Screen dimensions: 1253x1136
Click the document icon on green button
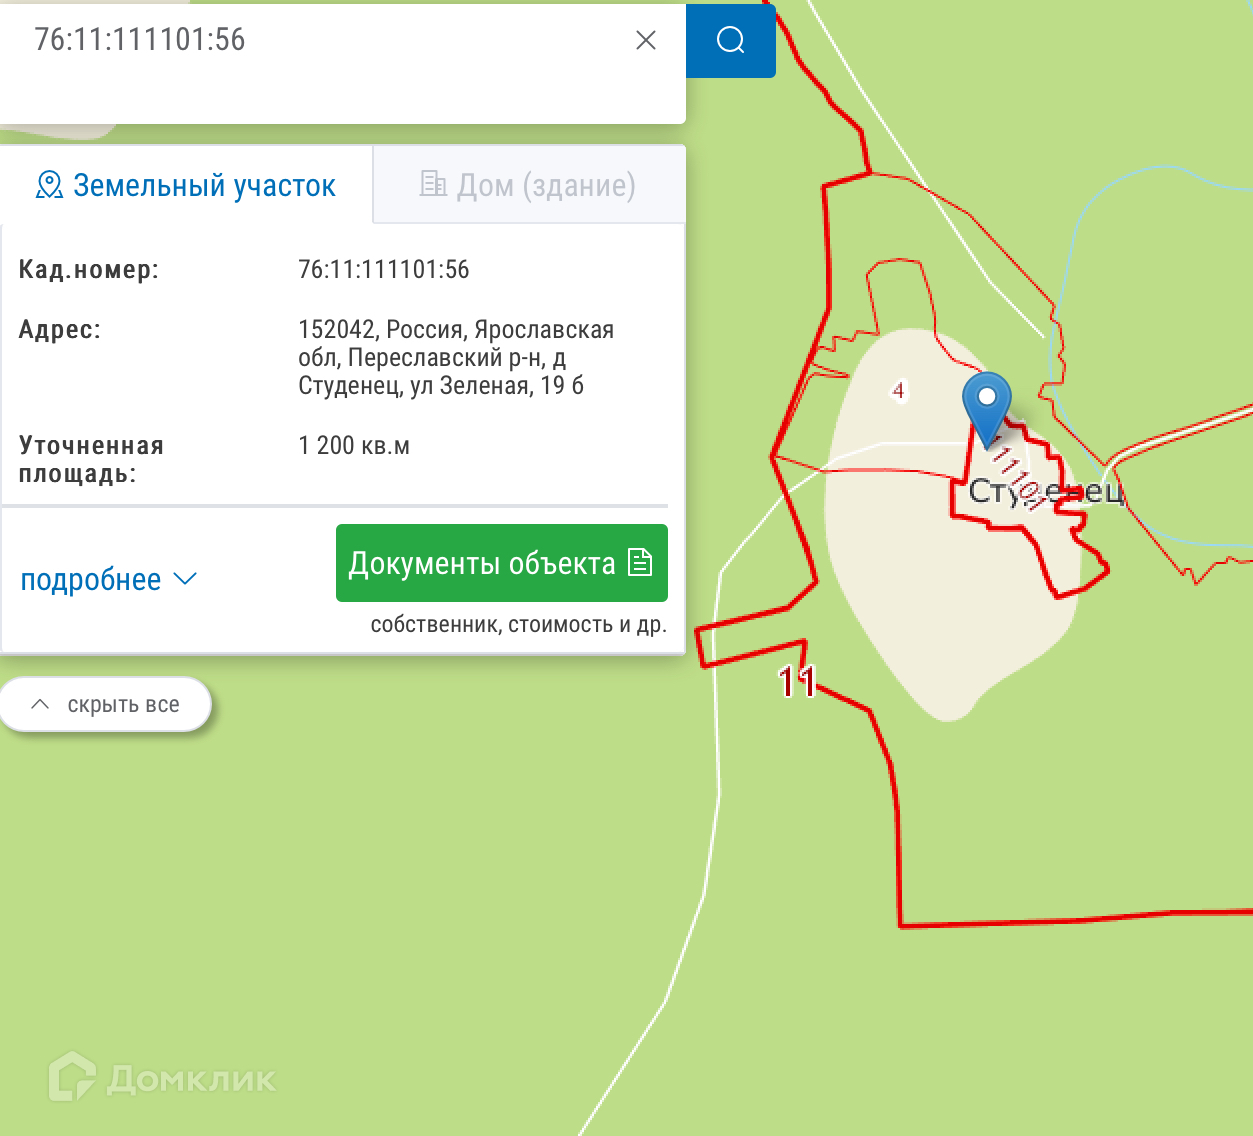640,563
